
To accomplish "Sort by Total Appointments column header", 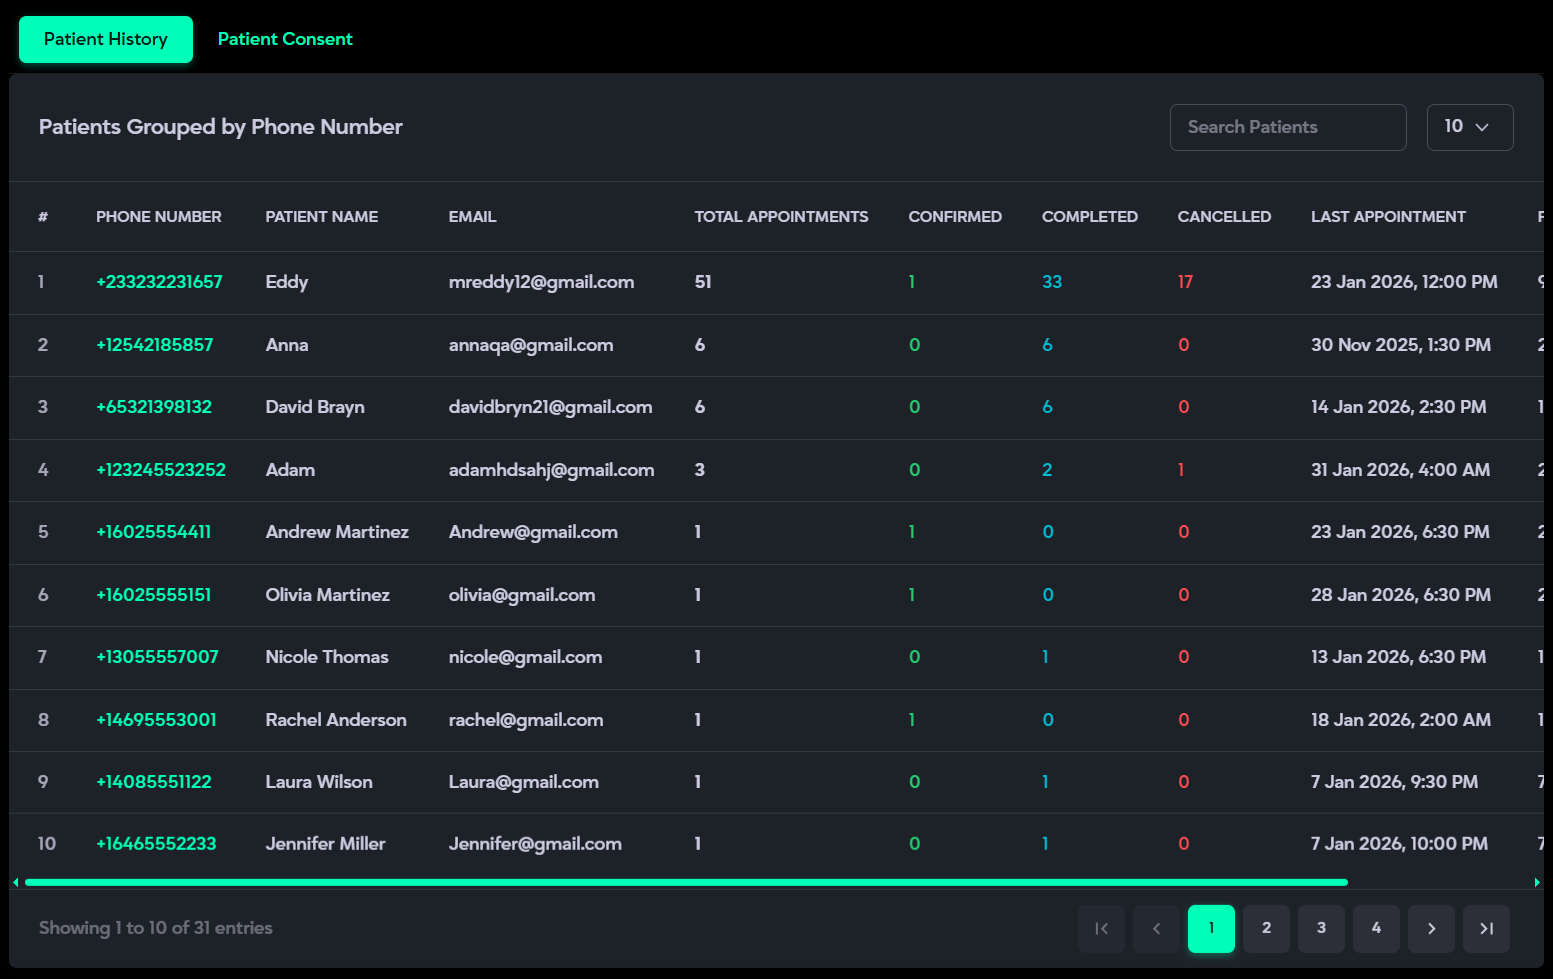I will (781, 217).
